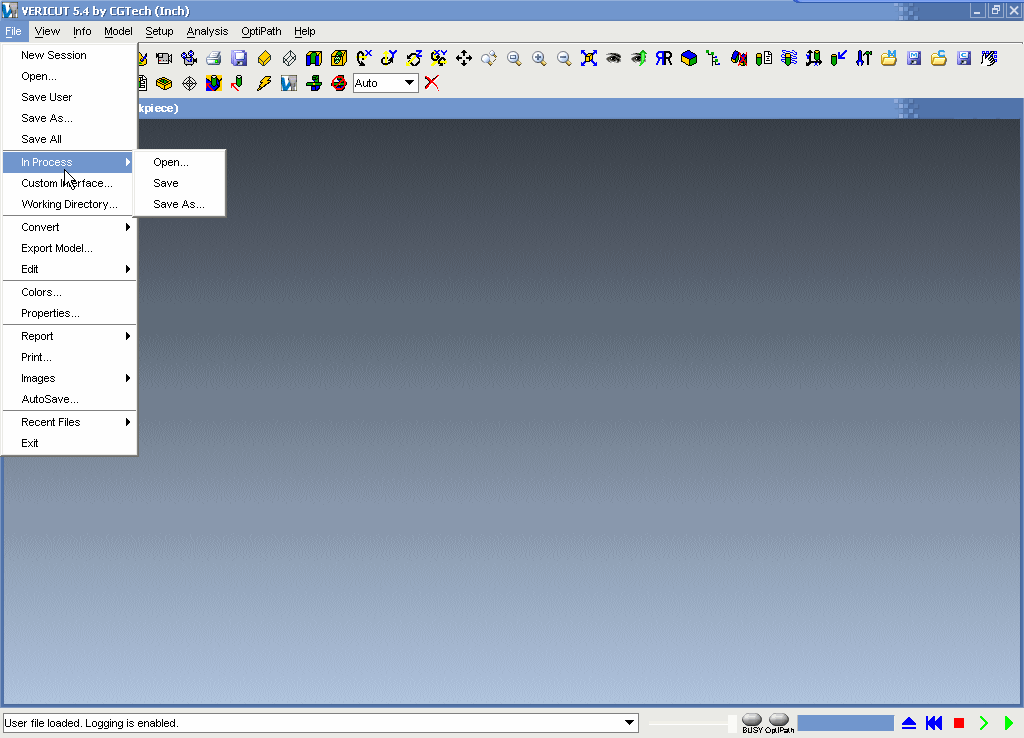The height and width of the screenshot is (738, 1024).
Task: Open the OptiPath menu
Action: click(x=261, y=31)
